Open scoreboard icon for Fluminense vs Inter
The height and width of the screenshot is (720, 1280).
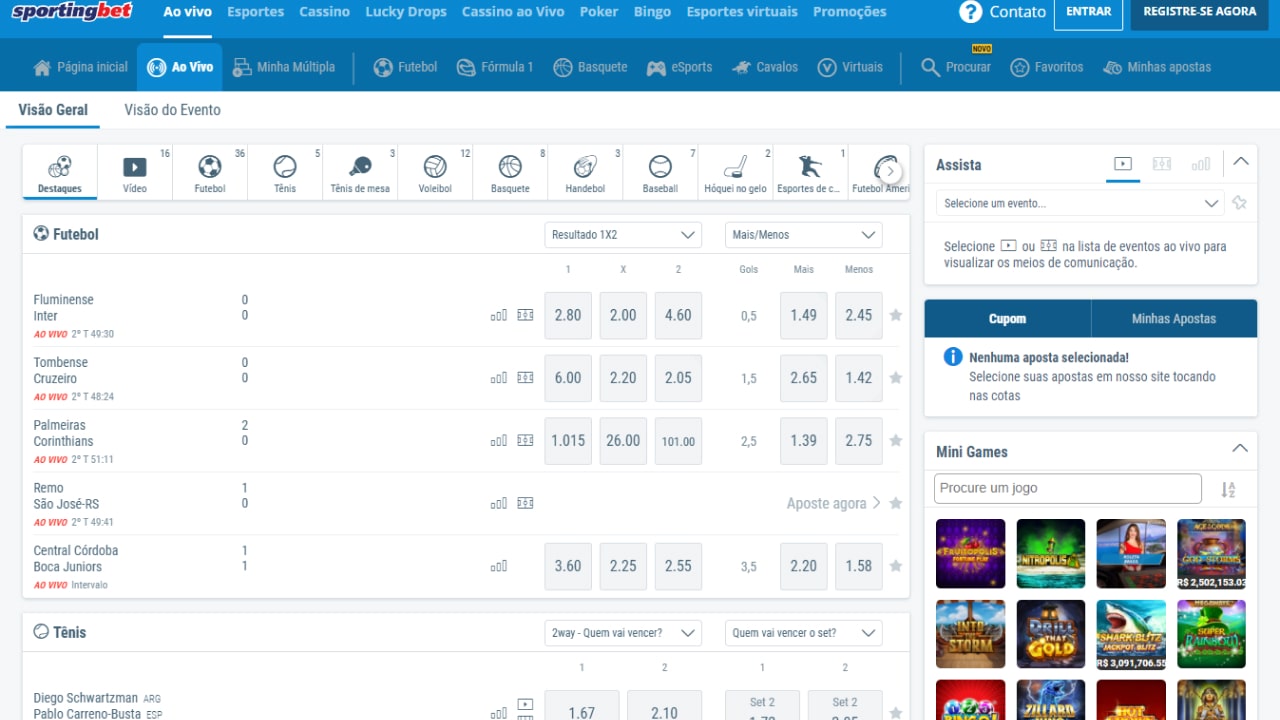point(525,315)
